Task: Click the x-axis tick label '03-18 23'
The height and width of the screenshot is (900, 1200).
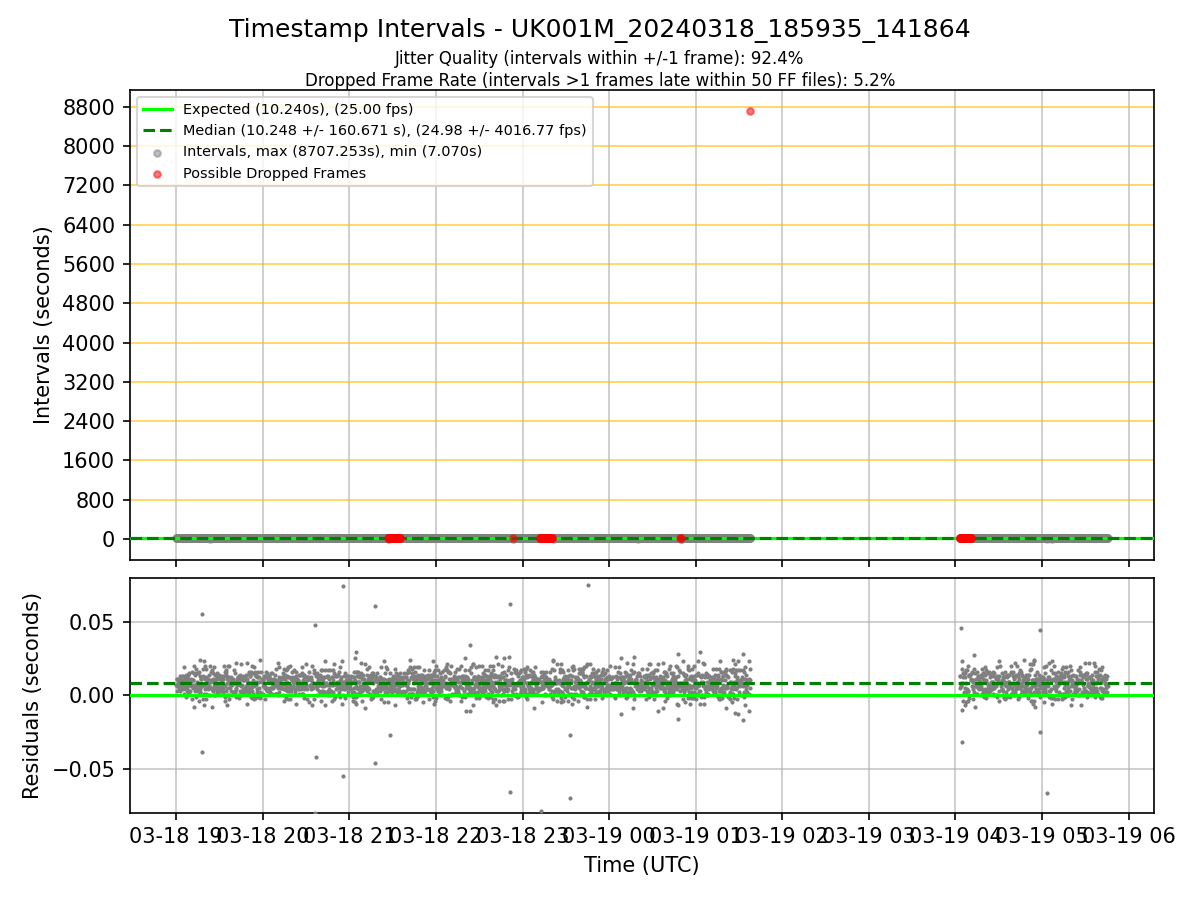Action: pyautogui.click(x=522, y=836)
